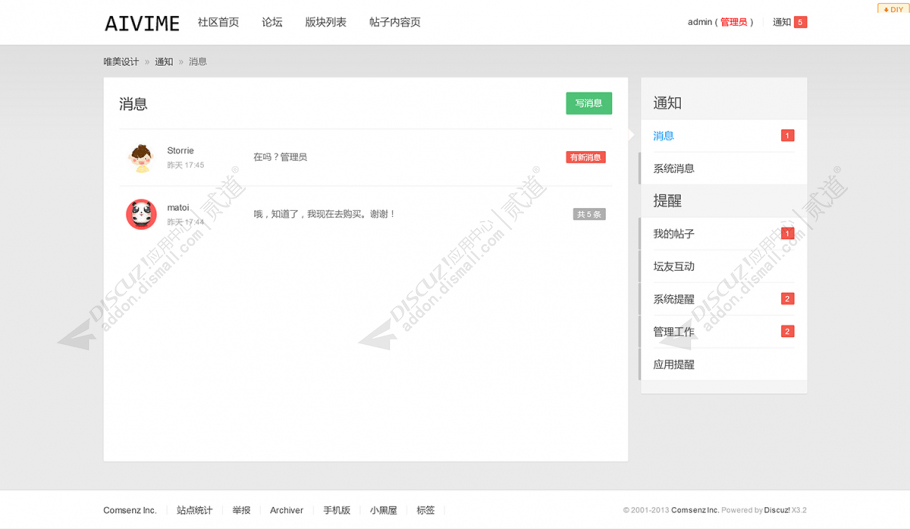Click the gray 共5条 badge
910x529 pixels.
589,214
